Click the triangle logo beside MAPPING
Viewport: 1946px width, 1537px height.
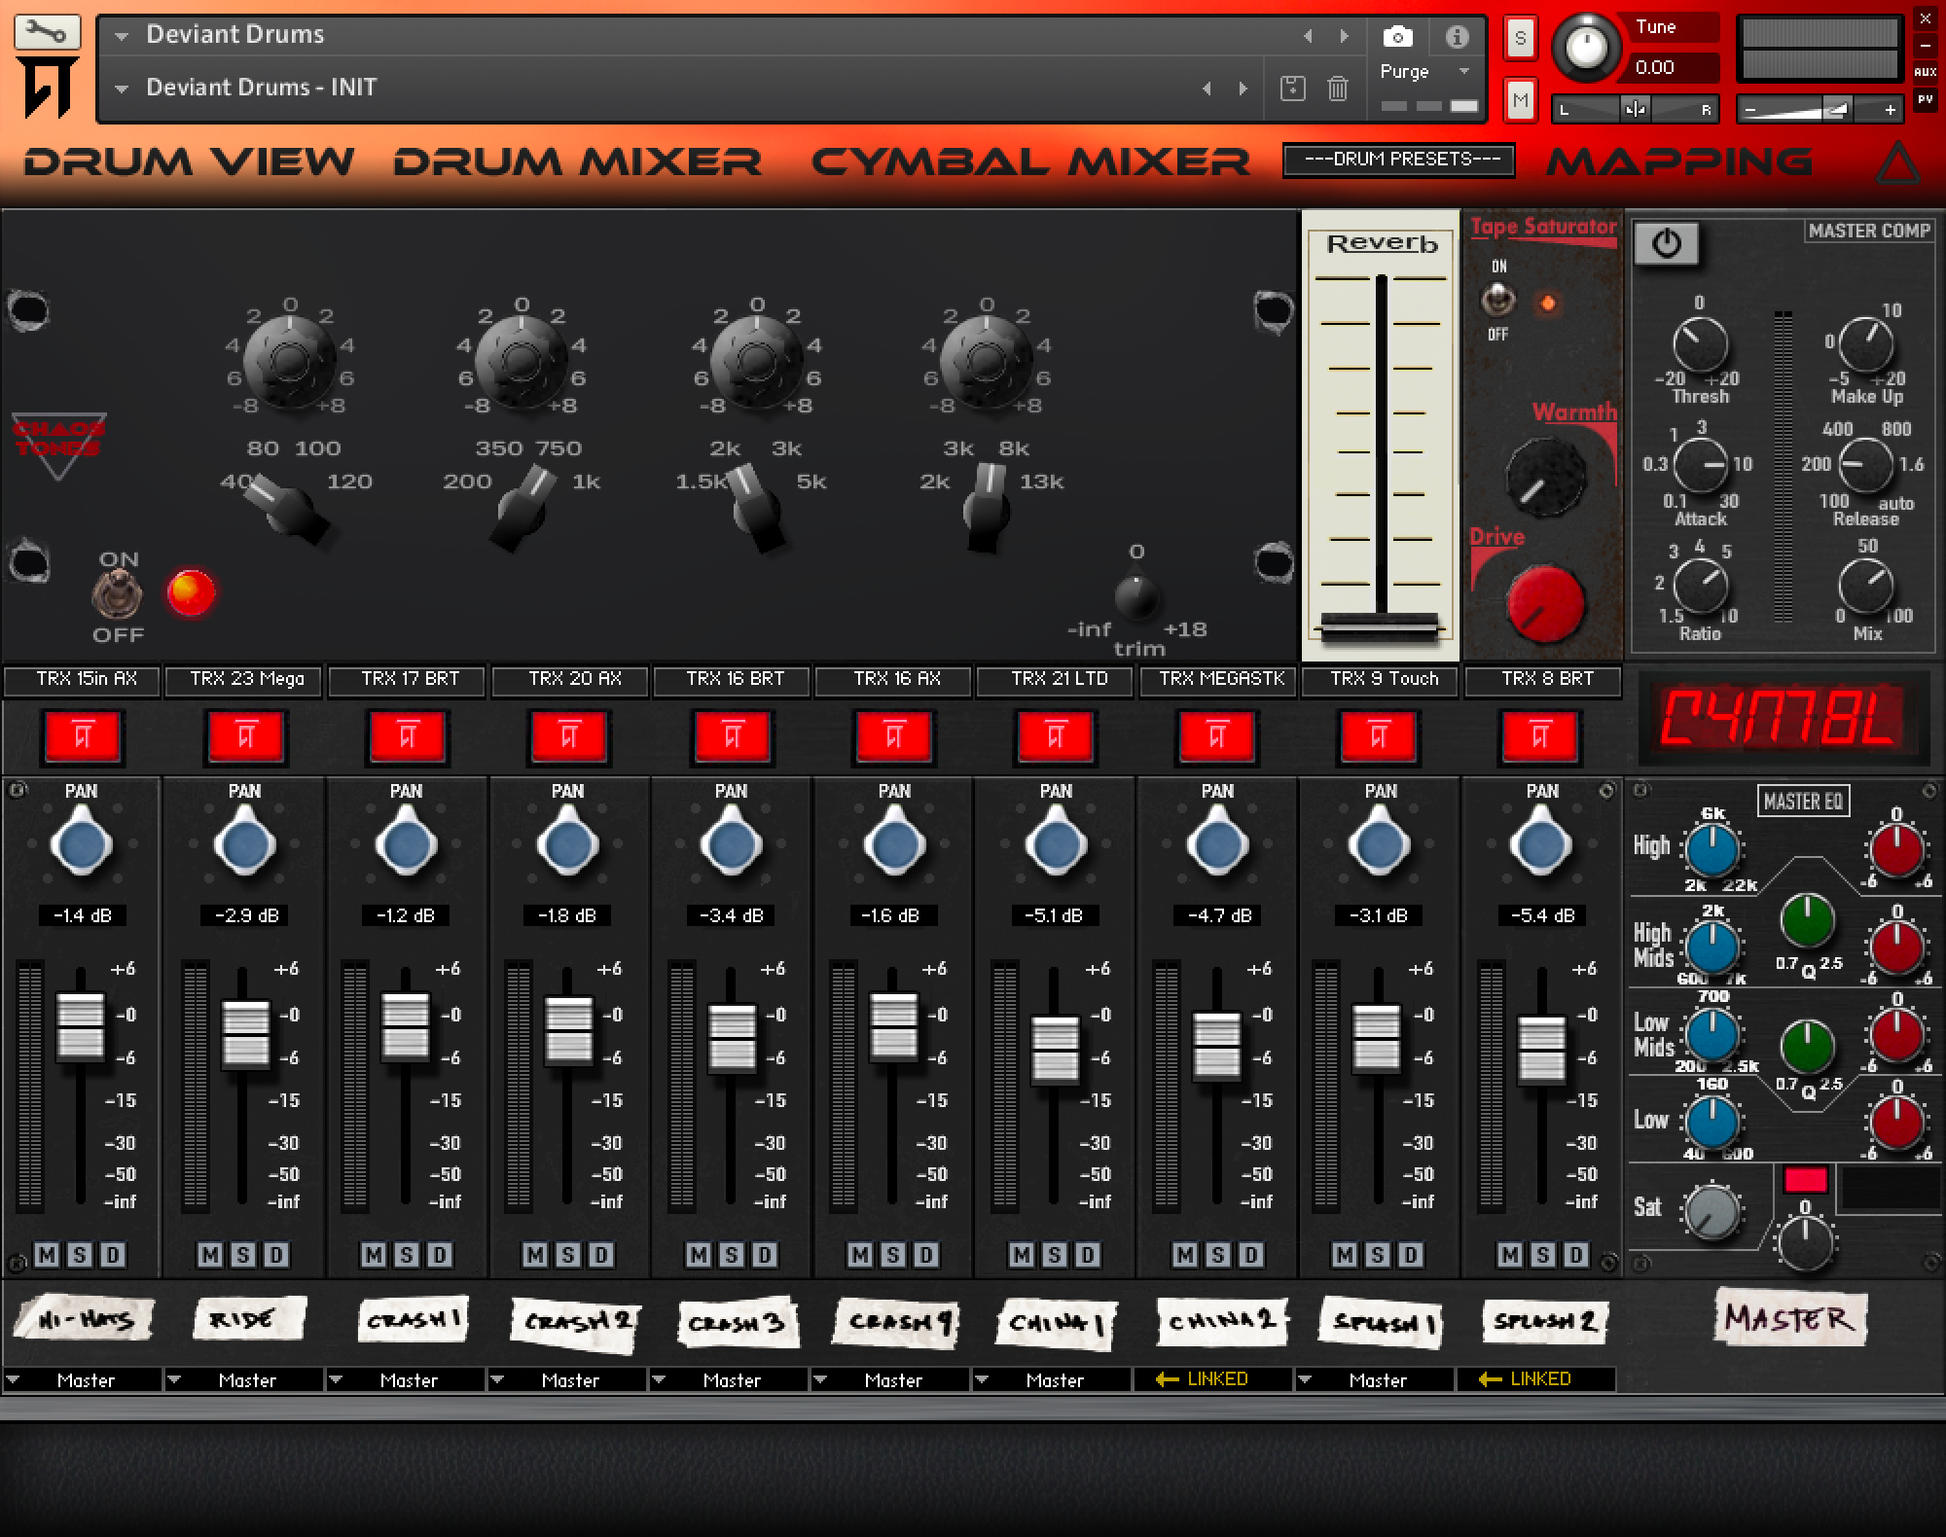(1897, 161)
